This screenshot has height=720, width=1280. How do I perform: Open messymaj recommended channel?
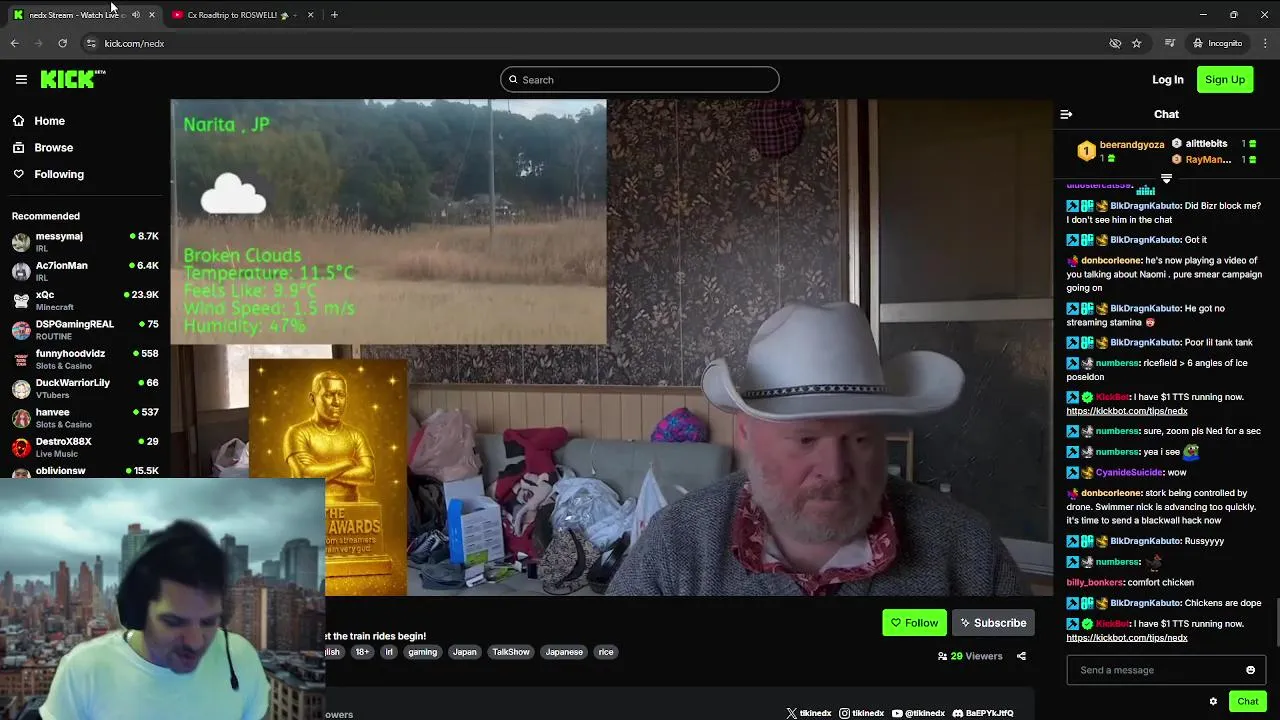tap(85, 242)
